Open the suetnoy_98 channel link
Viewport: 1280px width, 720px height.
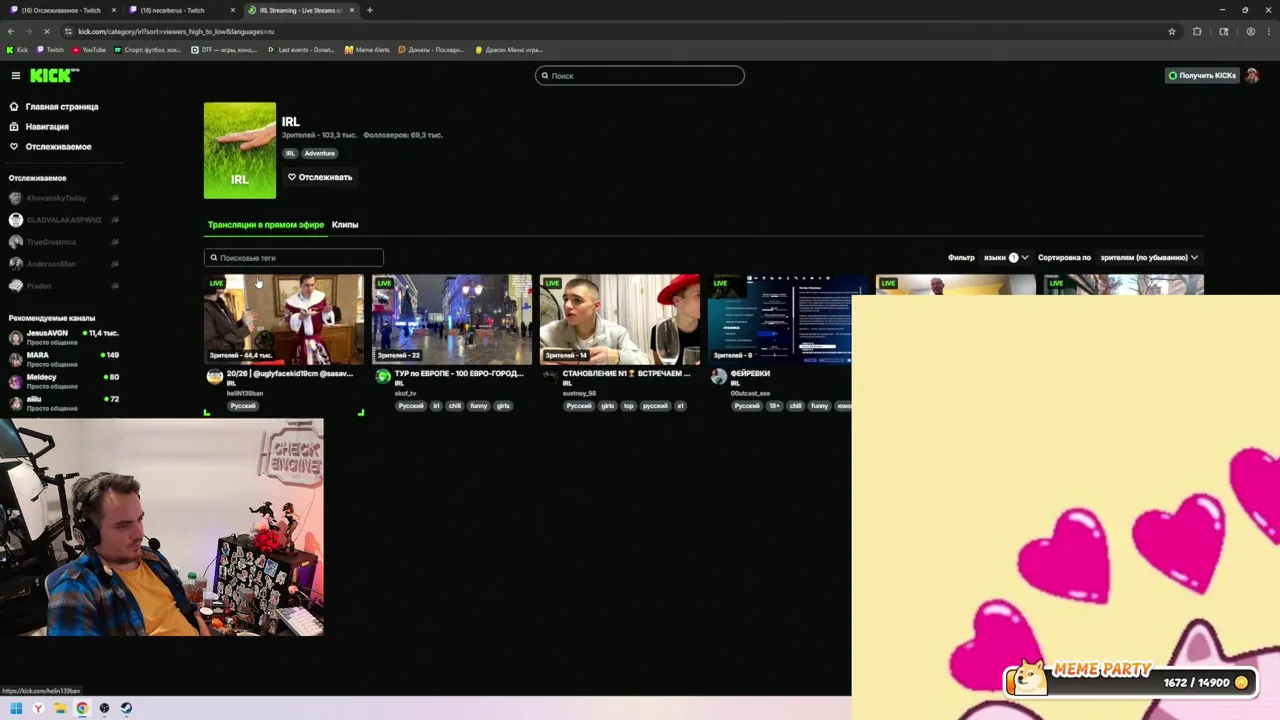click(579, 394)
